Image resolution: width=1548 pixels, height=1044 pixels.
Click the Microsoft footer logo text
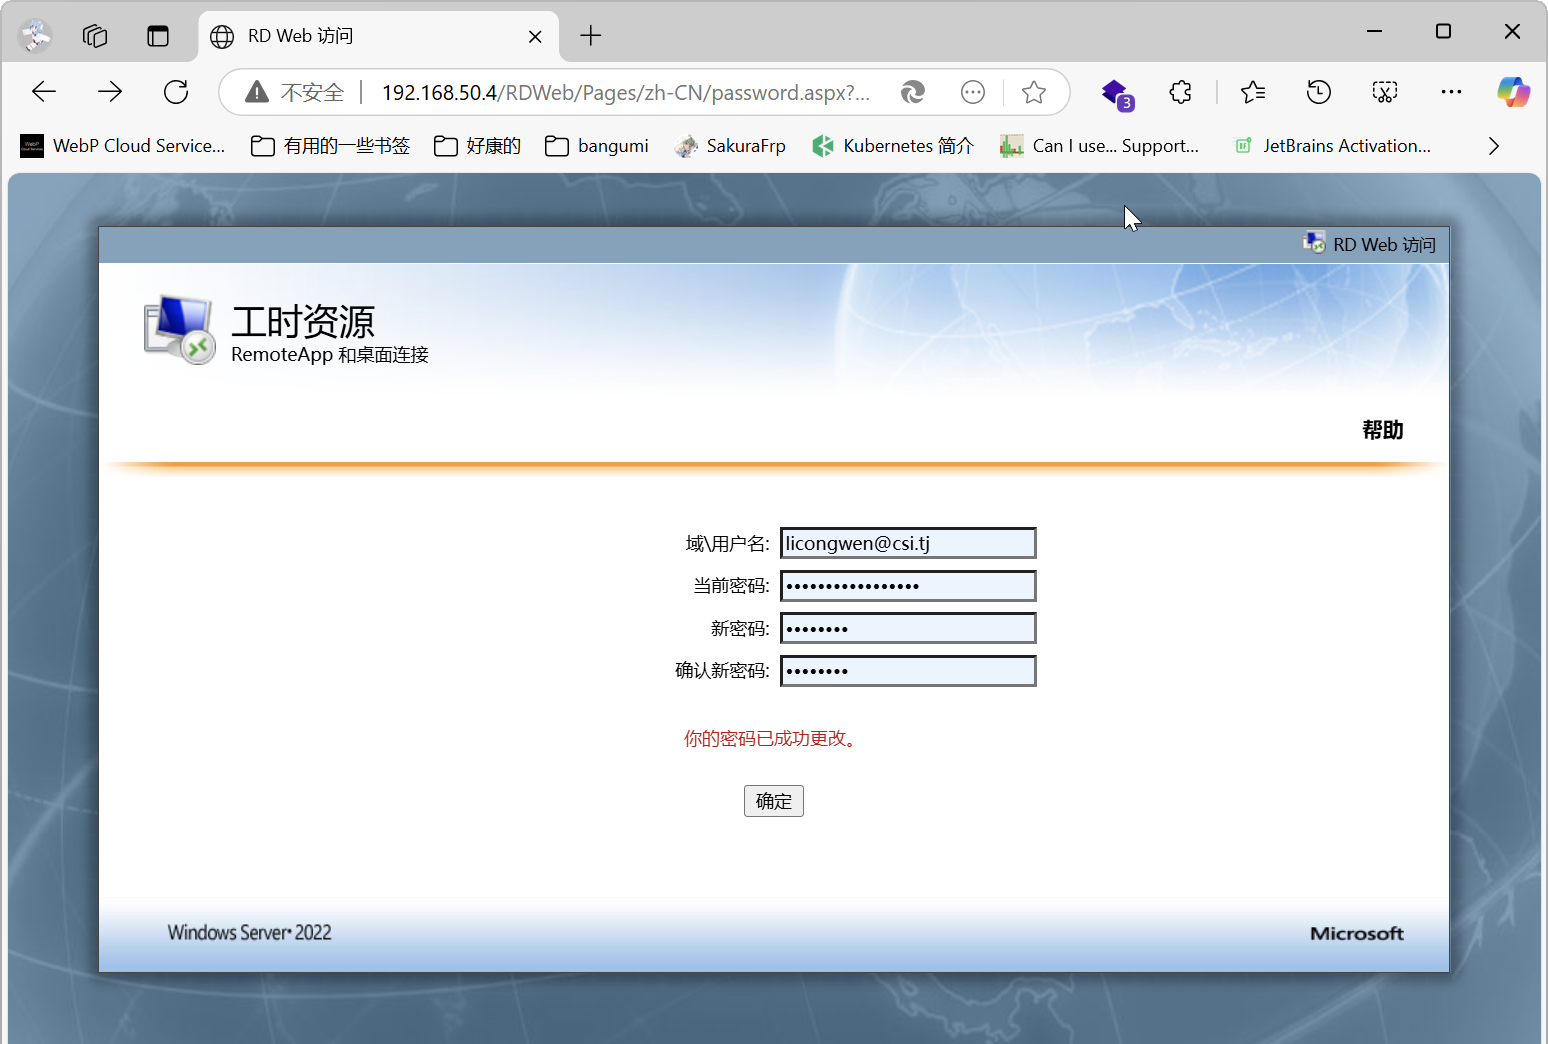[1357, 933]
